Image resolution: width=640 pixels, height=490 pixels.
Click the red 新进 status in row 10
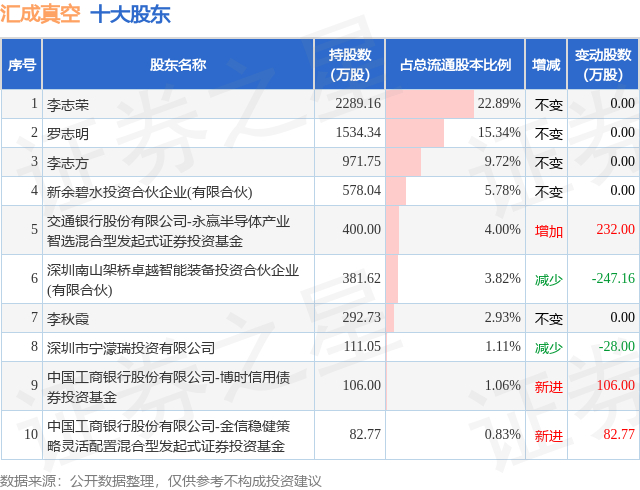pos(549,436)
